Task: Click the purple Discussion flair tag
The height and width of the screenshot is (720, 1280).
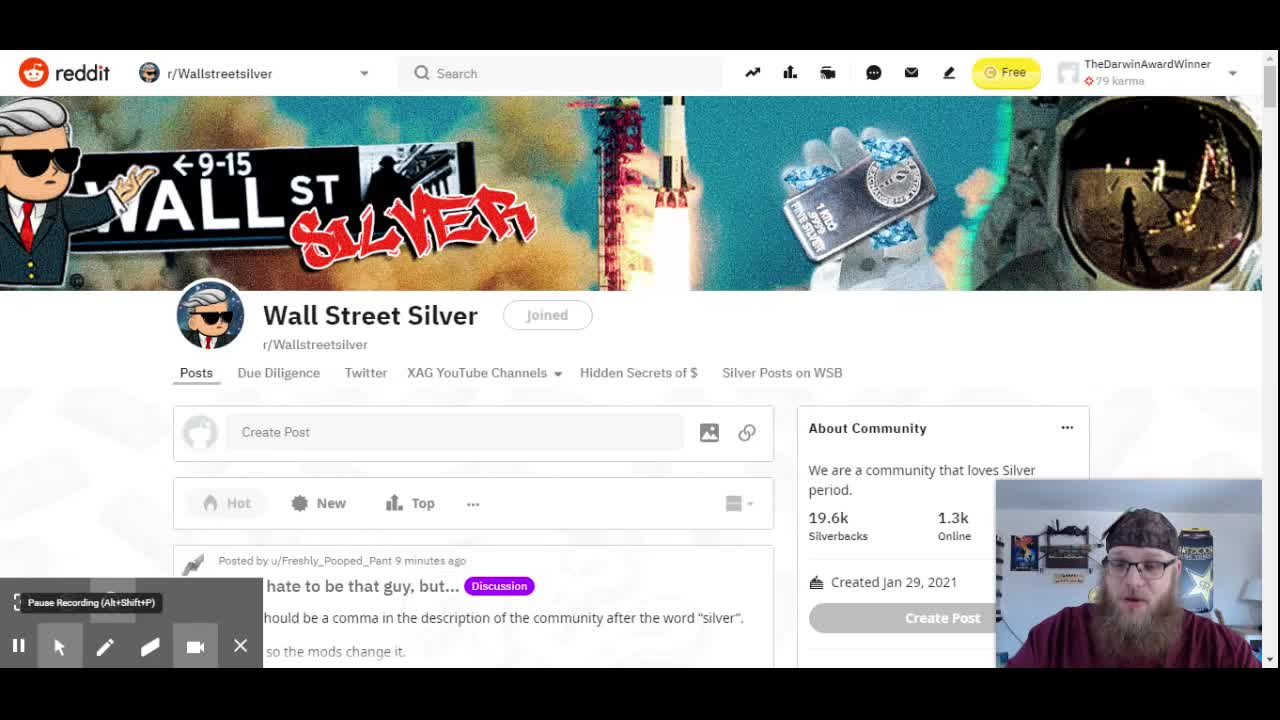Action: point(499,586)
